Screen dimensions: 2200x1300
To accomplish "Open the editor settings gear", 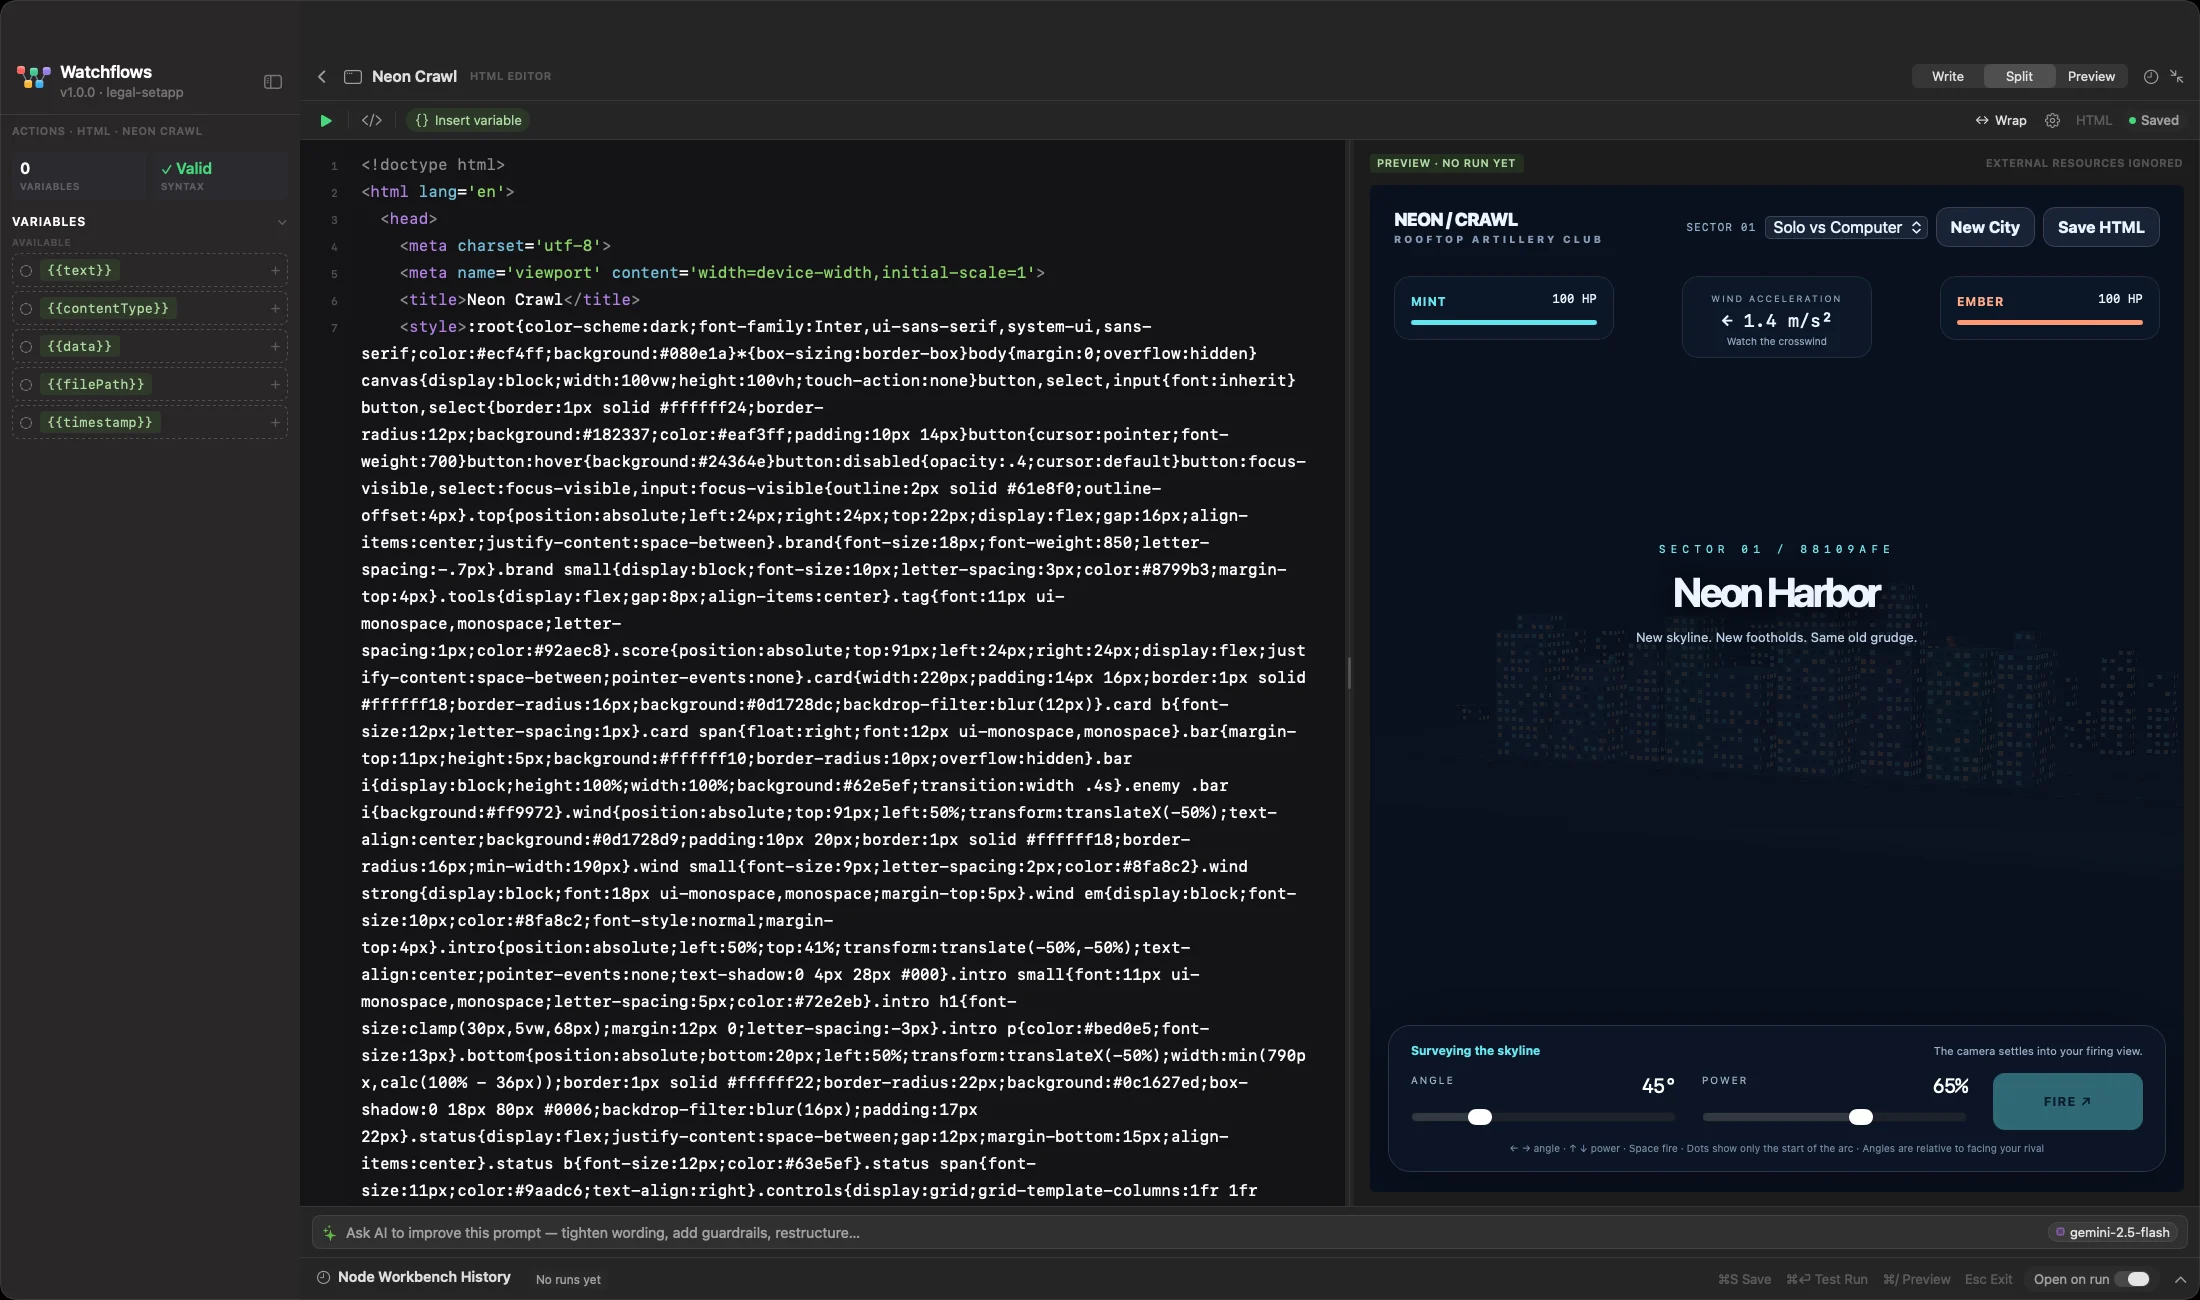I will (x=2052, y=120).
